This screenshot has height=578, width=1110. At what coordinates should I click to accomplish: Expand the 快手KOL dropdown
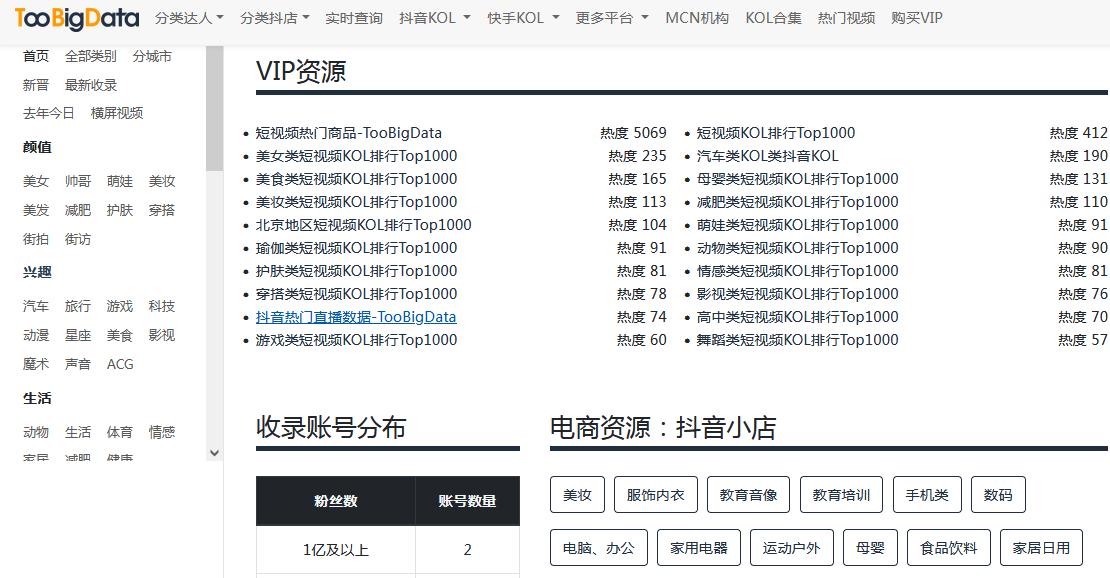pos(522,17)
